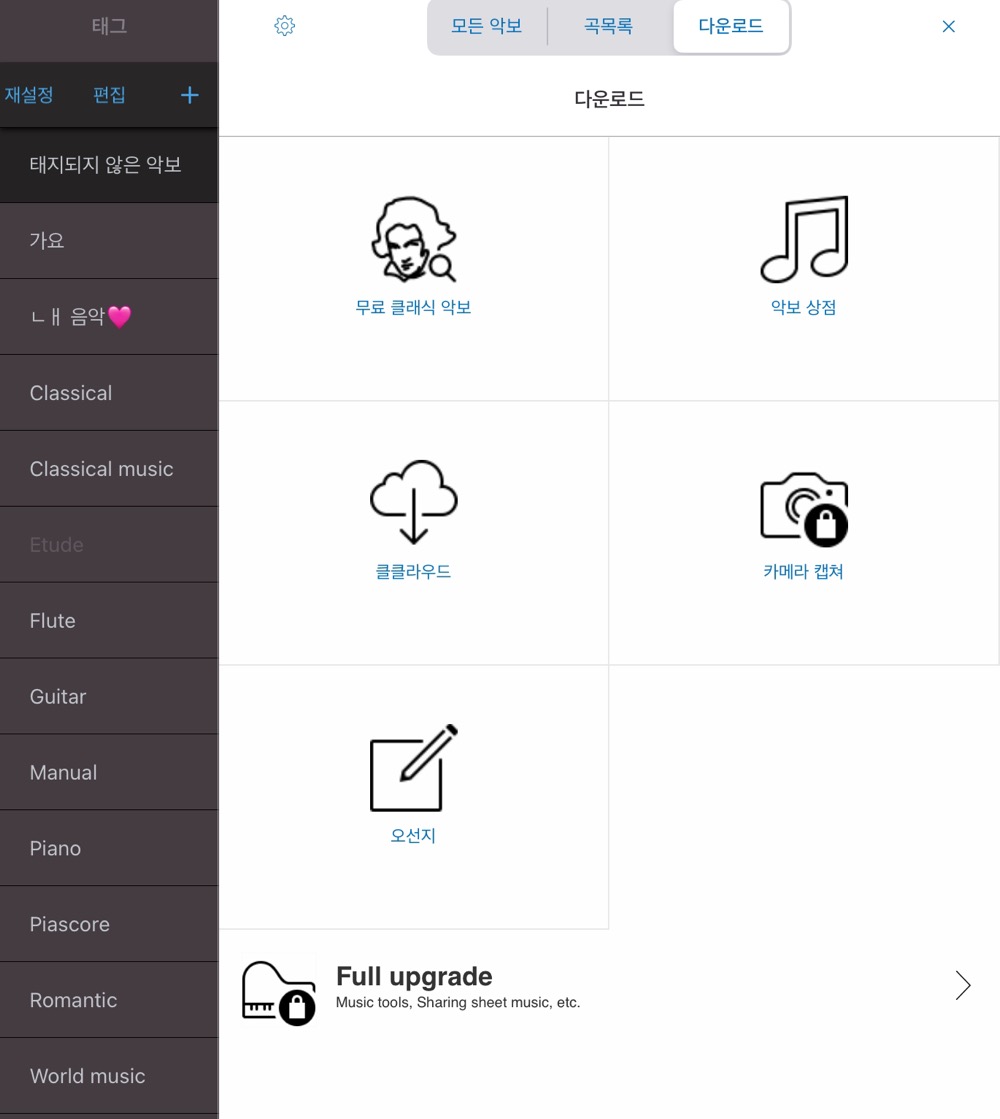Screen dimensions: 1000x1119
Task: Select the Manual tag
Action: pos(109,773)
